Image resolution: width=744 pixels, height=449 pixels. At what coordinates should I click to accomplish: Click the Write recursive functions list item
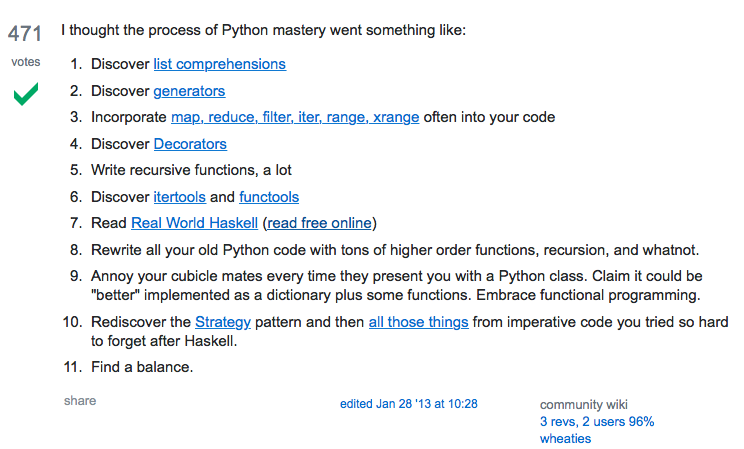(x=191, y=170)
